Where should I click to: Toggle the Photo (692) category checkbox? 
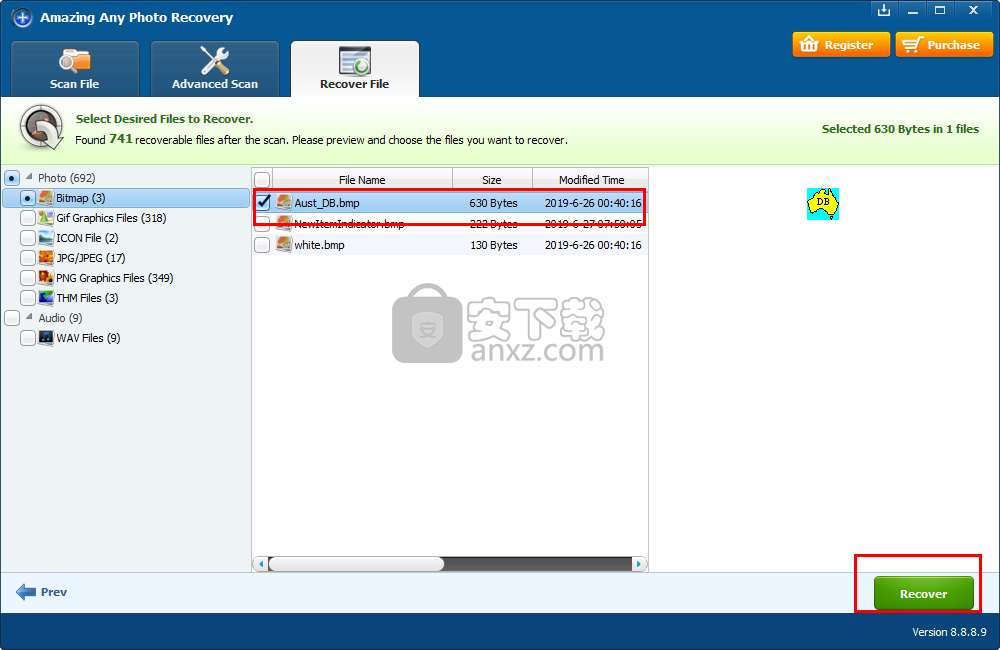[11, 178]
